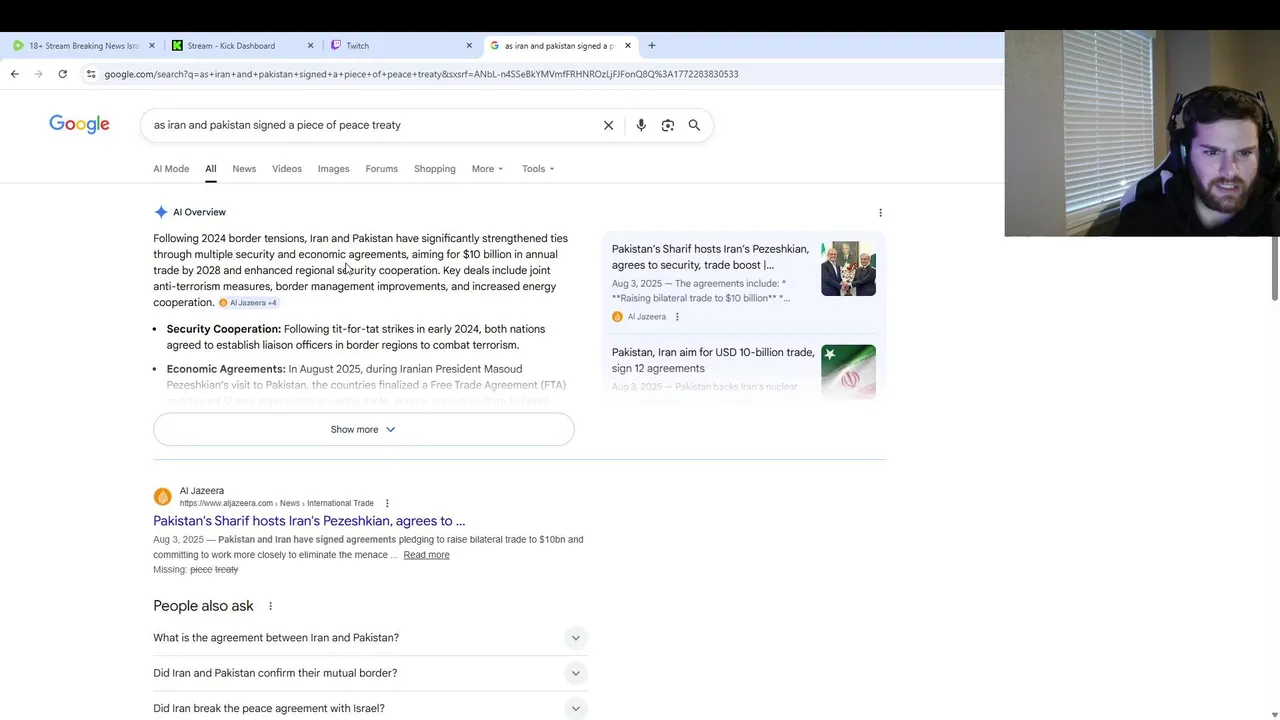1280x720 pixels.
Task: Expand 'What is the agreement between Iran and Pakistan?'
Action: point(370,638)
